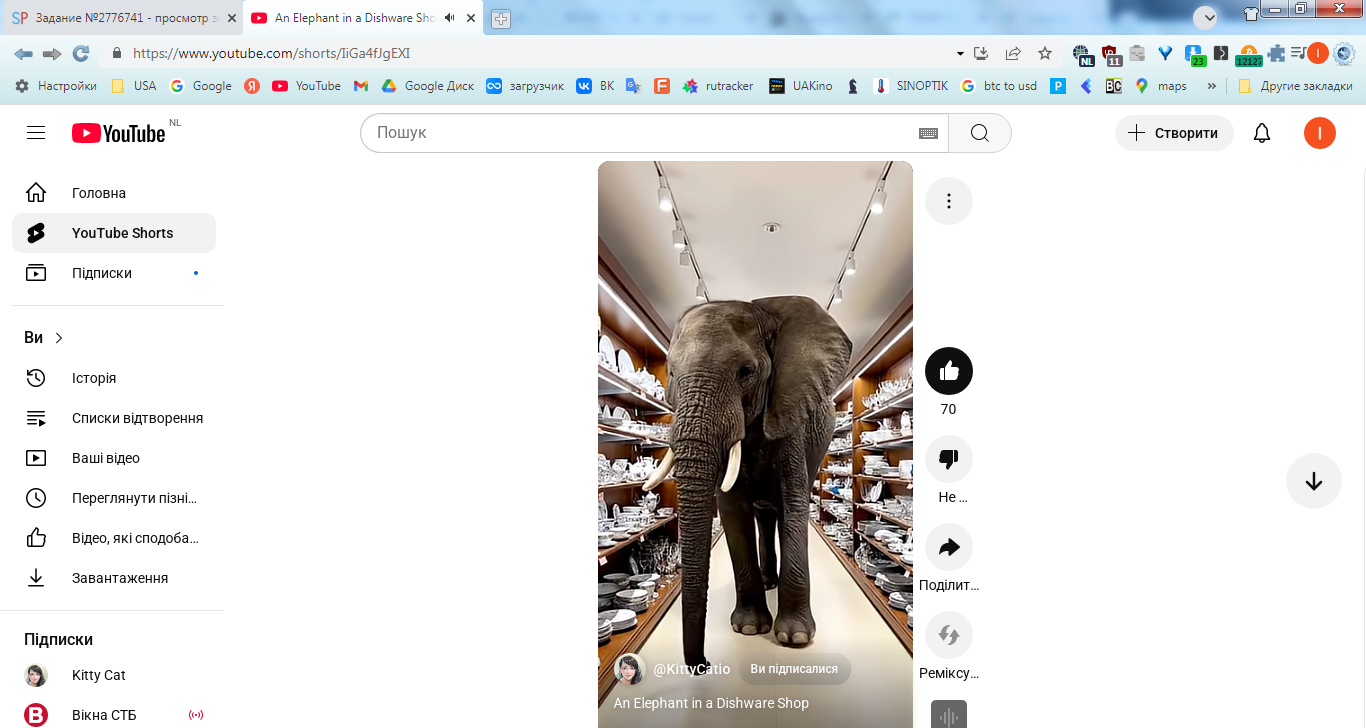Open the YouTube guide hamburger menu
Image resolution: width=1366 pixels, height=728 pixels.
click(36, 133)
